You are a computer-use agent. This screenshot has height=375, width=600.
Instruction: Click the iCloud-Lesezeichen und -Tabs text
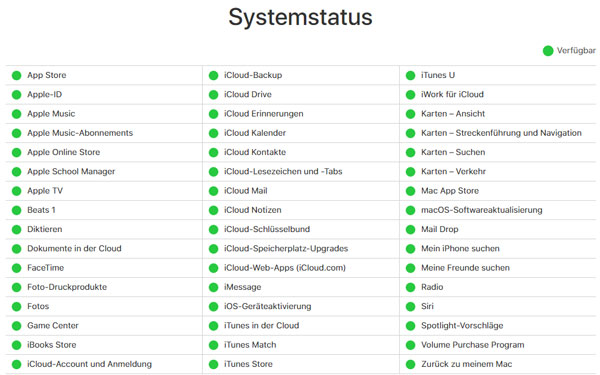(283, 171)
